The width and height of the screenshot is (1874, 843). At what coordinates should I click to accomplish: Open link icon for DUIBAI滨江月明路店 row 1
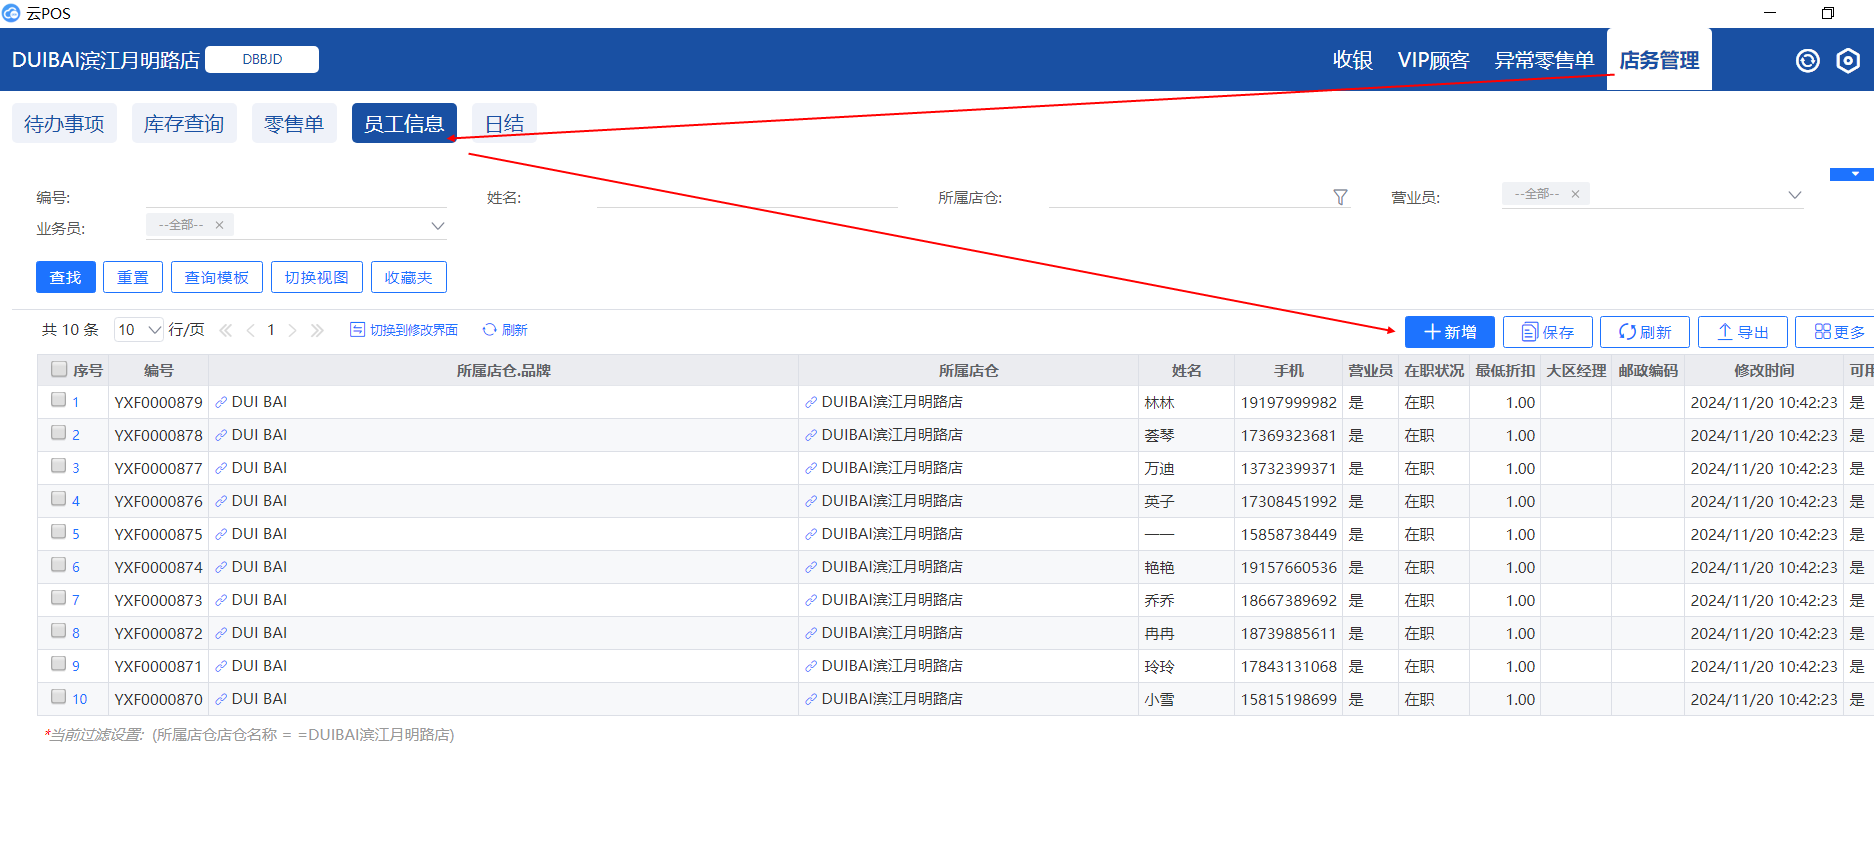pos(811,402)
